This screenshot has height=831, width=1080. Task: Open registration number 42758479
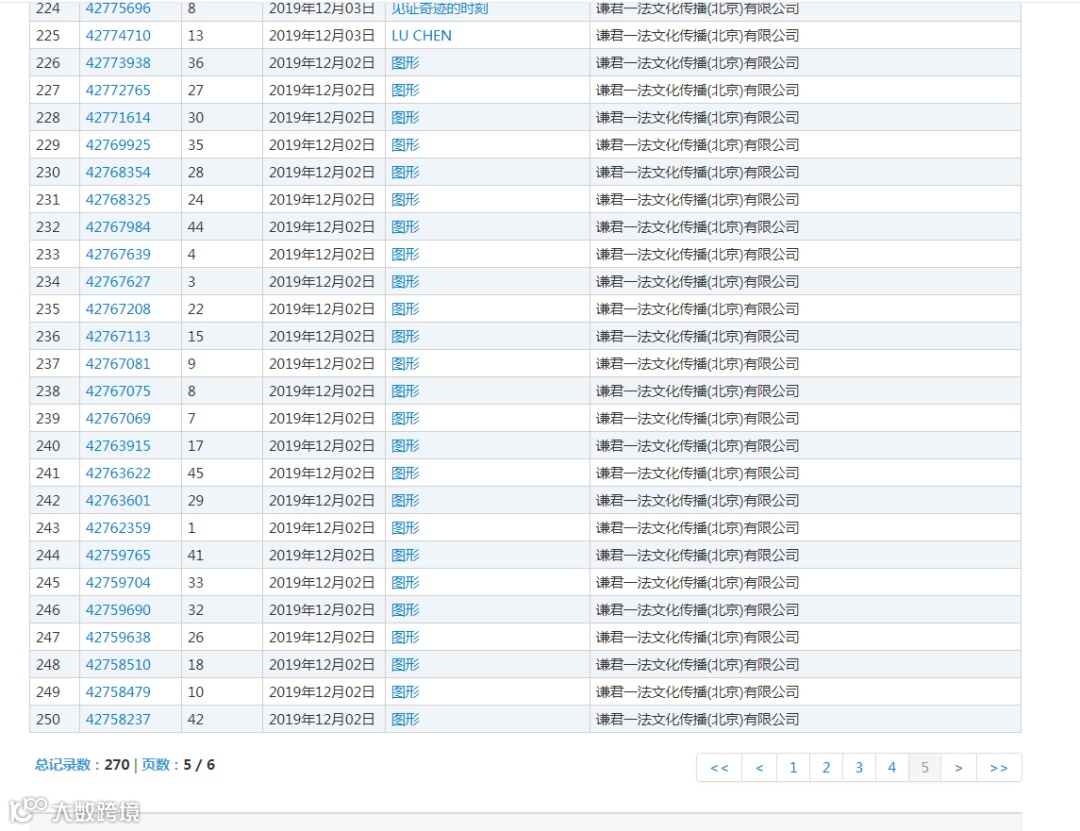(x=118, y=692)
